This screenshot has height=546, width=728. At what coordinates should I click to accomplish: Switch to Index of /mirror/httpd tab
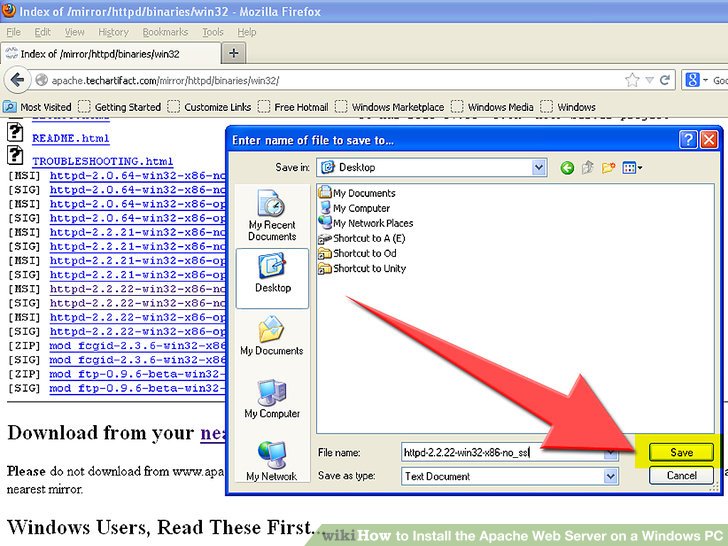[x=110, y=53]
